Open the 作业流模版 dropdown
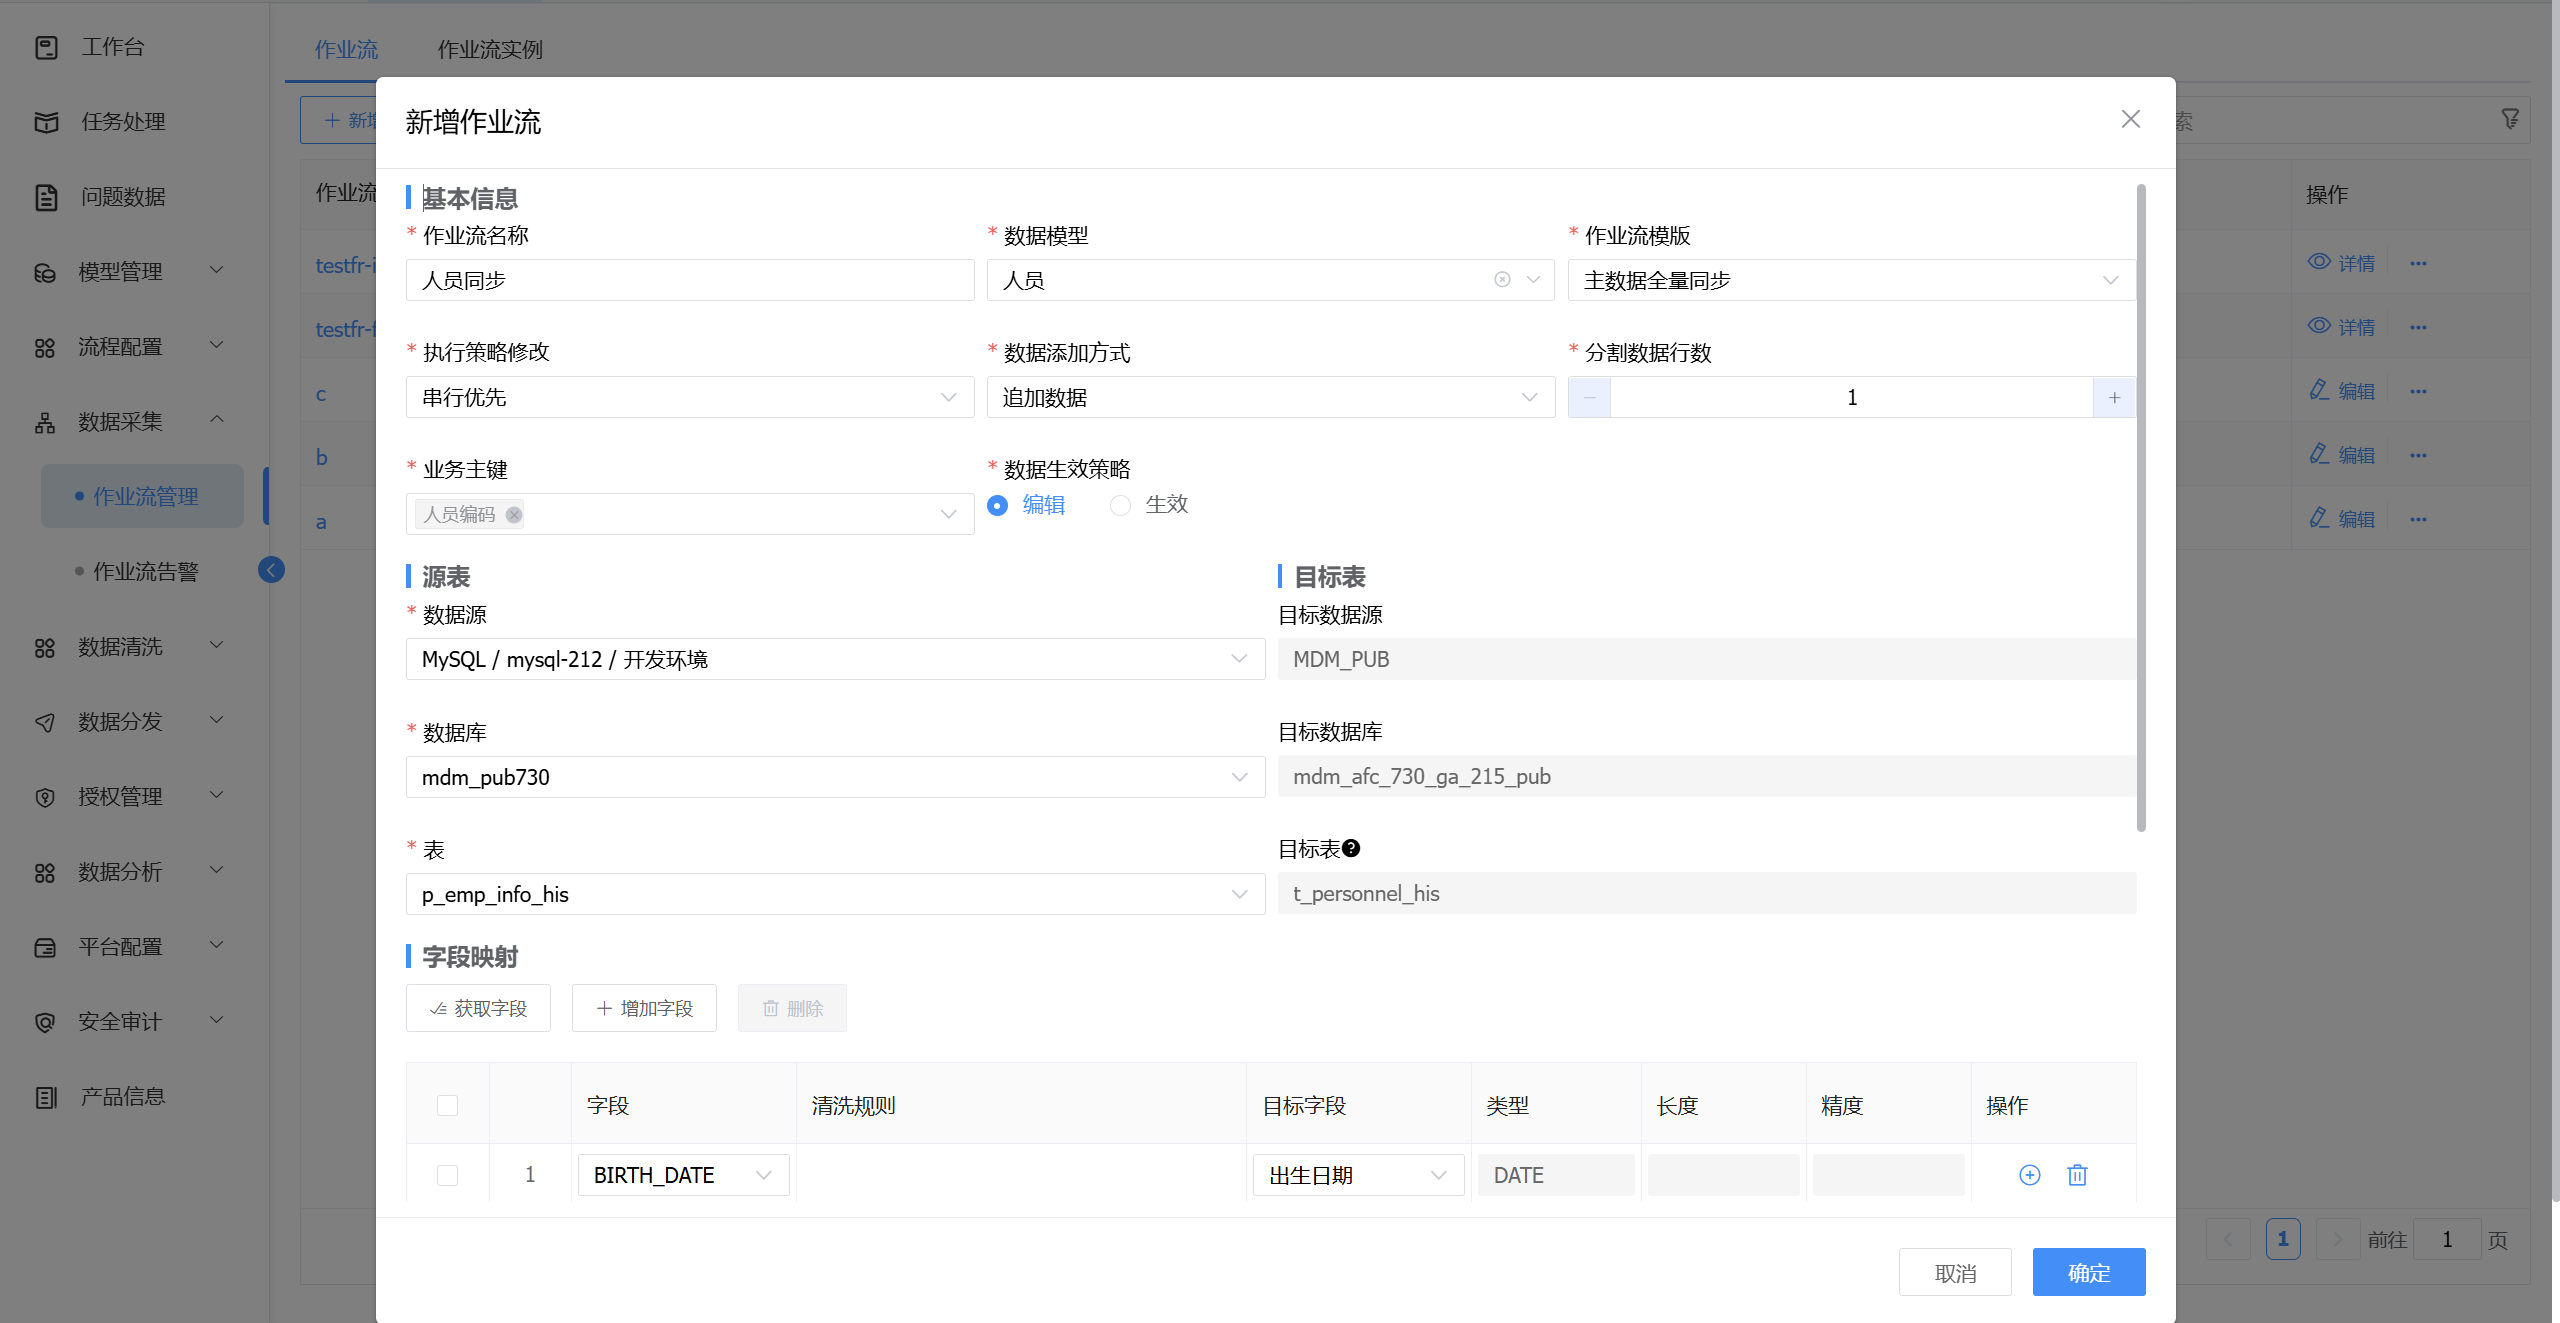 coord(1850,280)
